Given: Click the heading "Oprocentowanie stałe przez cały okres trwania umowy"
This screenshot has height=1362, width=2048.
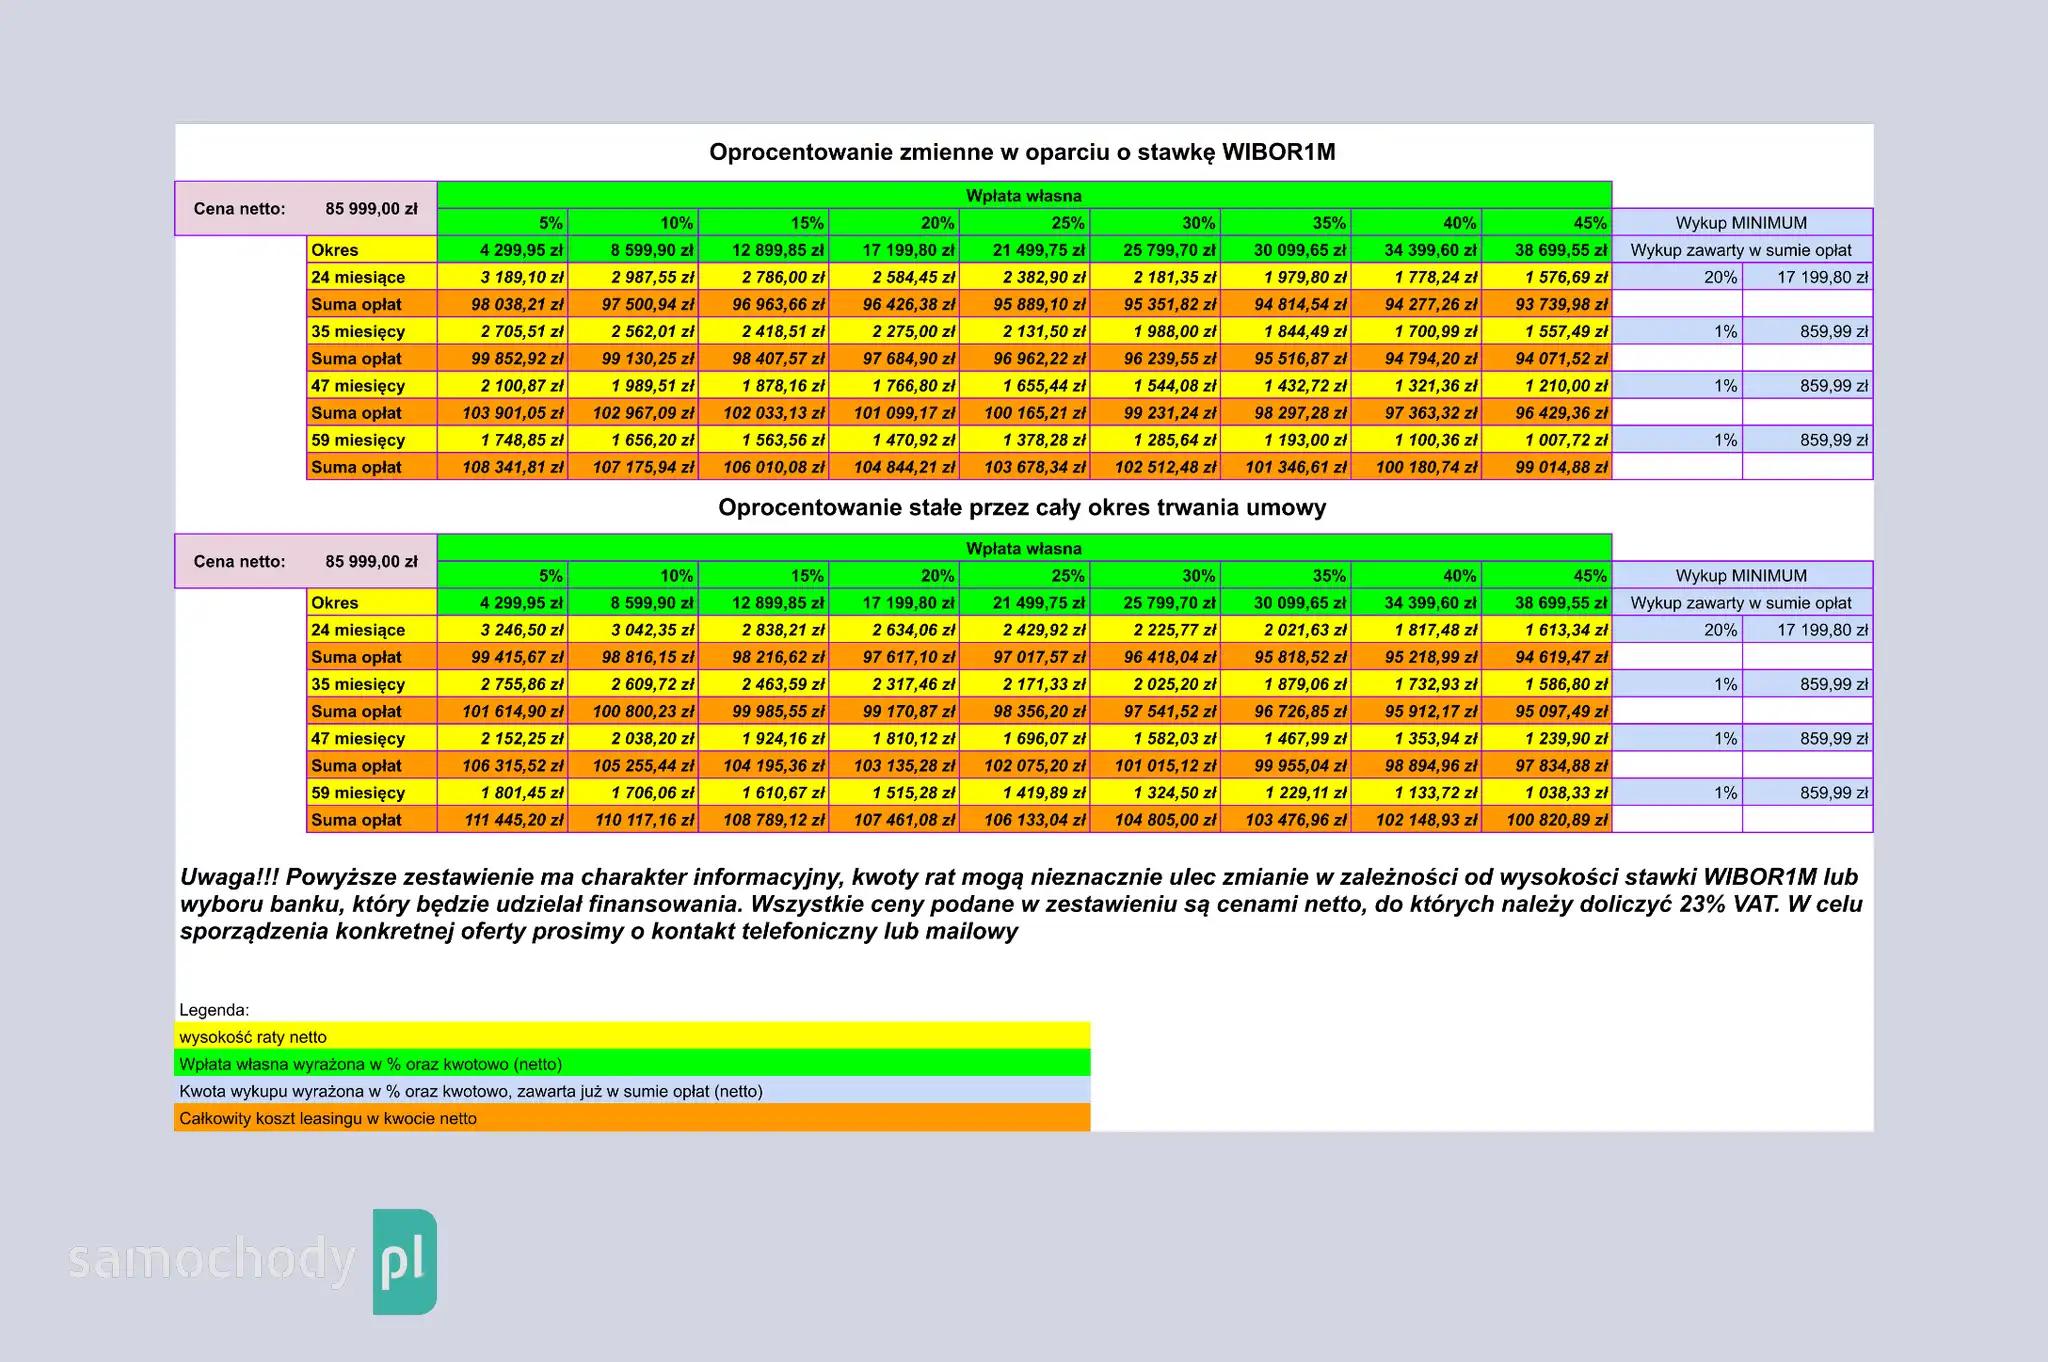Looking at the screenshot, I should tap(1022, 507).
